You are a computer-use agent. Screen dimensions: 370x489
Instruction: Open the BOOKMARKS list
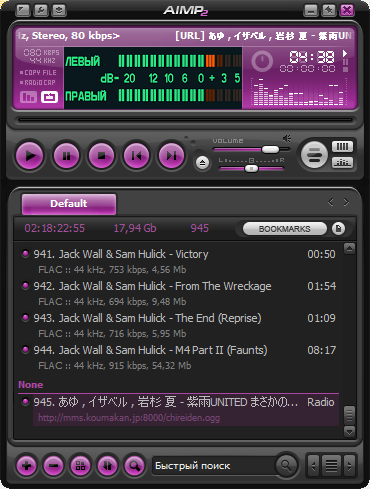pos(285,229)
